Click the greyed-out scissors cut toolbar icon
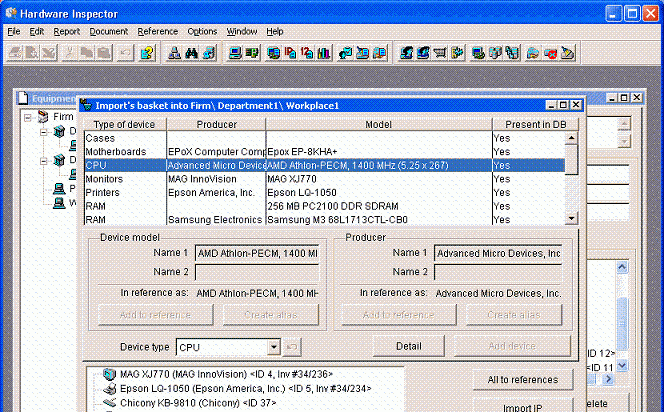The width and height of the screenshot is (664, 412). pos(69,53)
